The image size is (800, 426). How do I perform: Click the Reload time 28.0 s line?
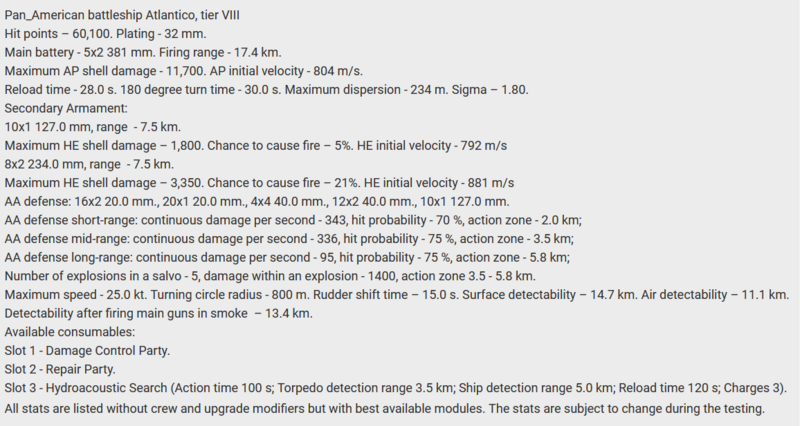[266, 89]
